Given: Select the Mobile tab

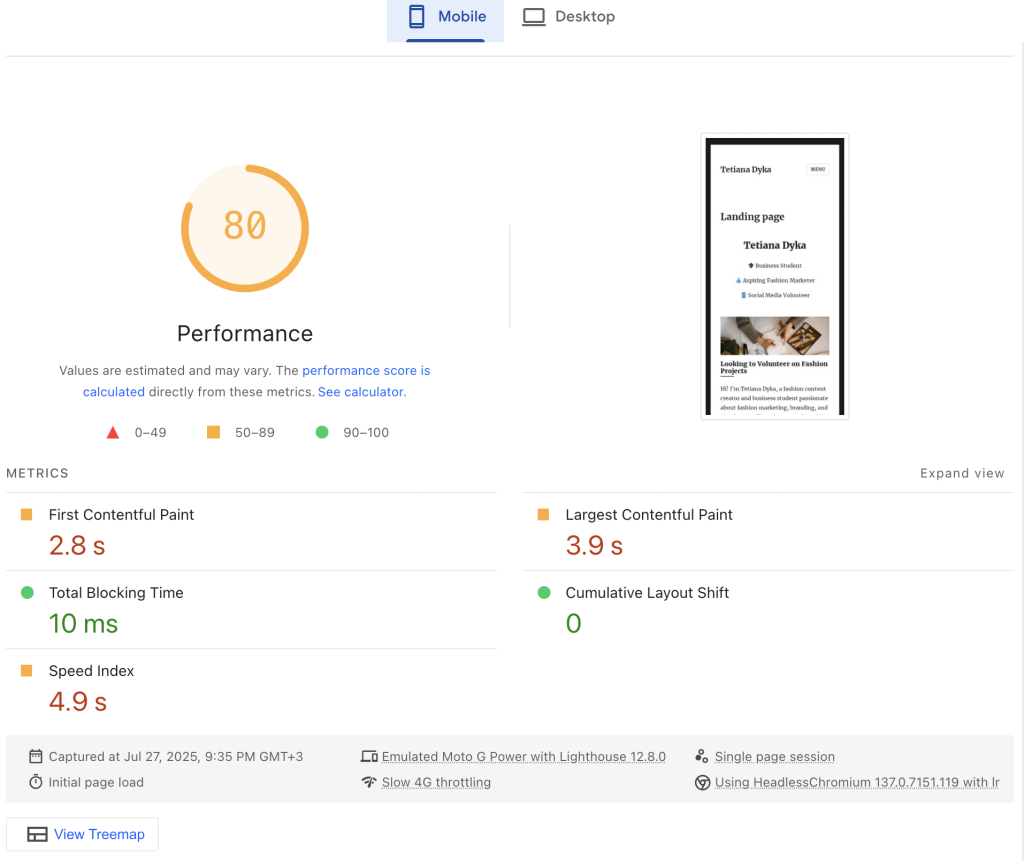Looking at the screenshot, I should [x=445, y=17].
